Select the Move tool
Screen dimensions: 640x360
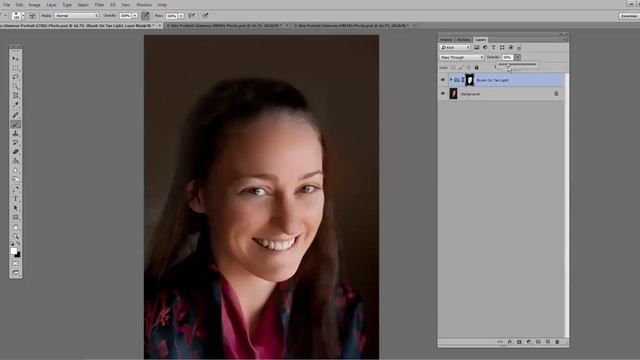[x=16, y=58]
